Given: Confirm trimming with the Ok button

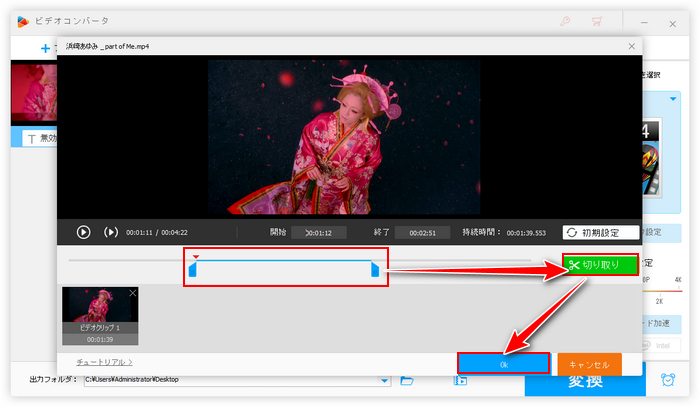Looking at the screenshot, I should pyautogui.click(x=503, y=364).
